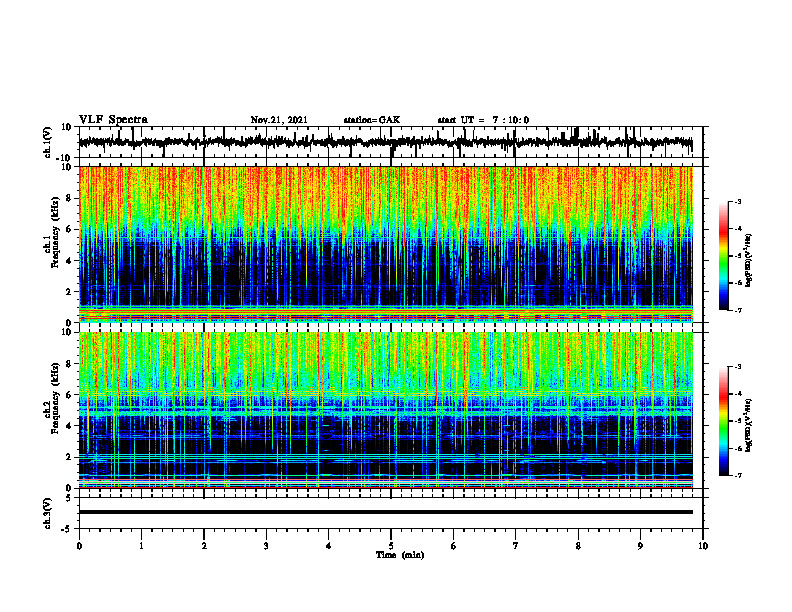Click the ch.3 flat black trace
The height and width of the screenshot is (612, 792).
[385, 512]
